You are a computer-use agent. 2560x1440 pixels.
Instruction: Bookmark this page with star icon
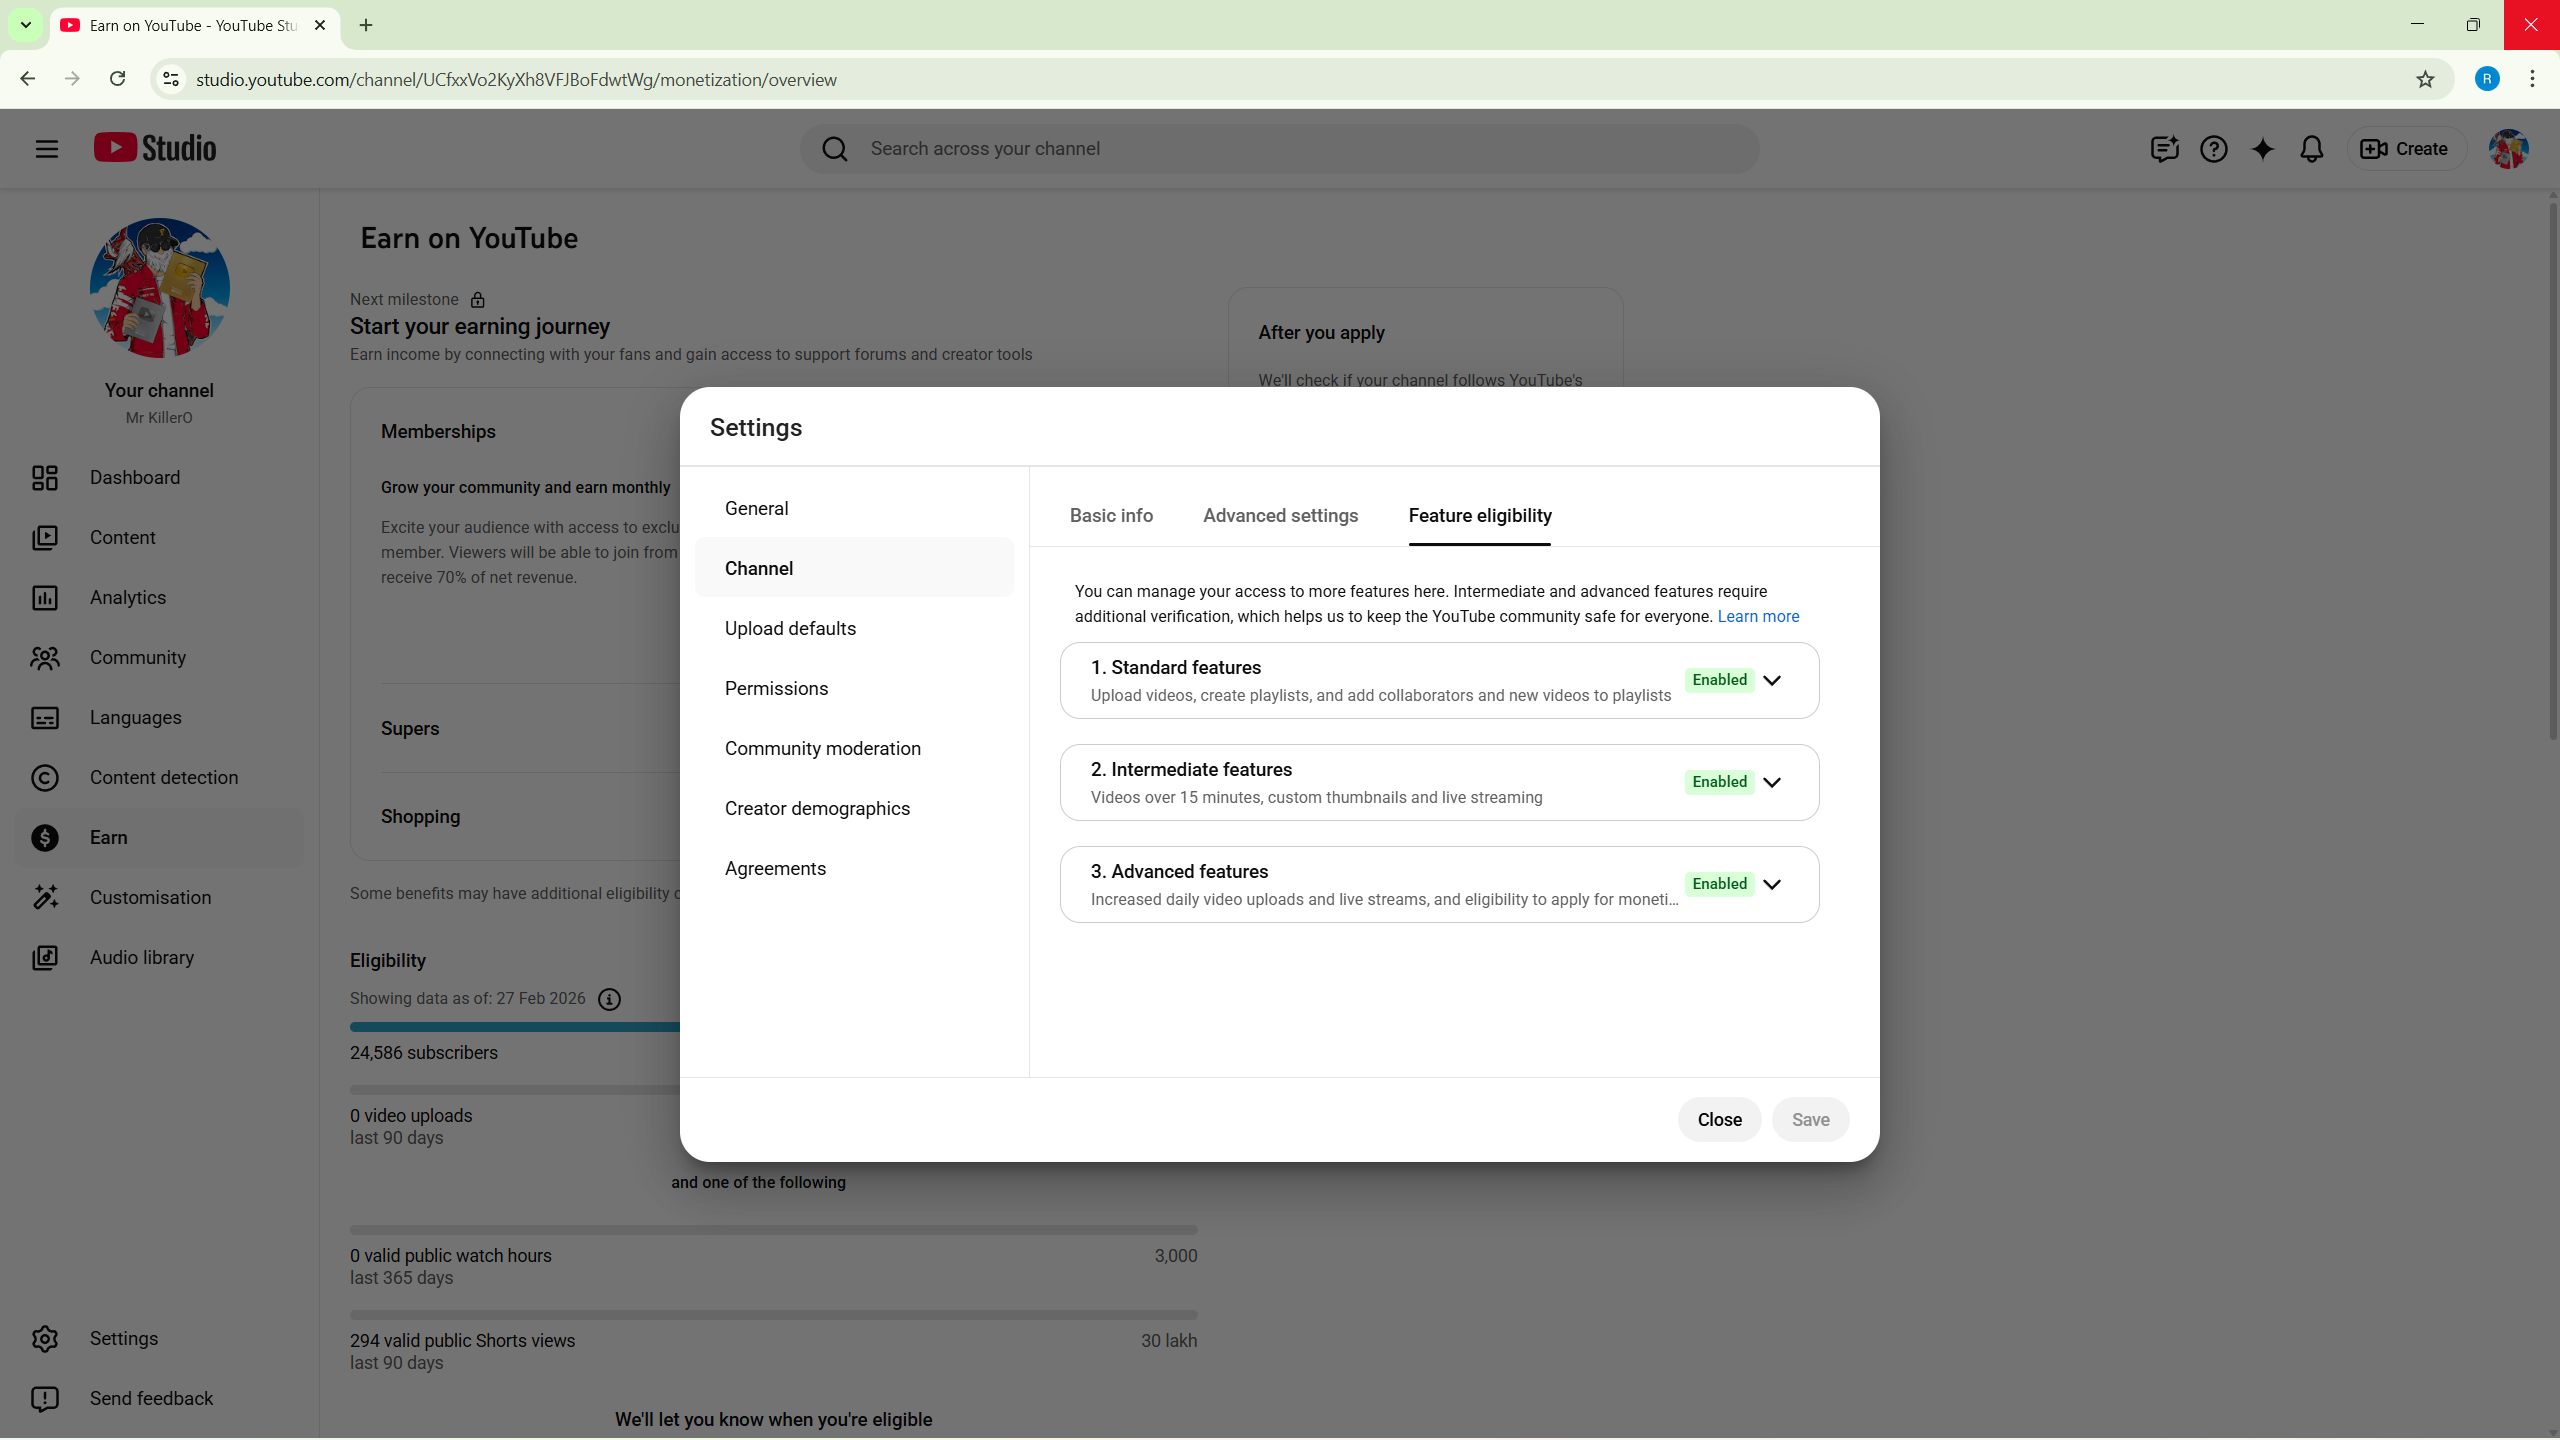tap(2425, 80)
